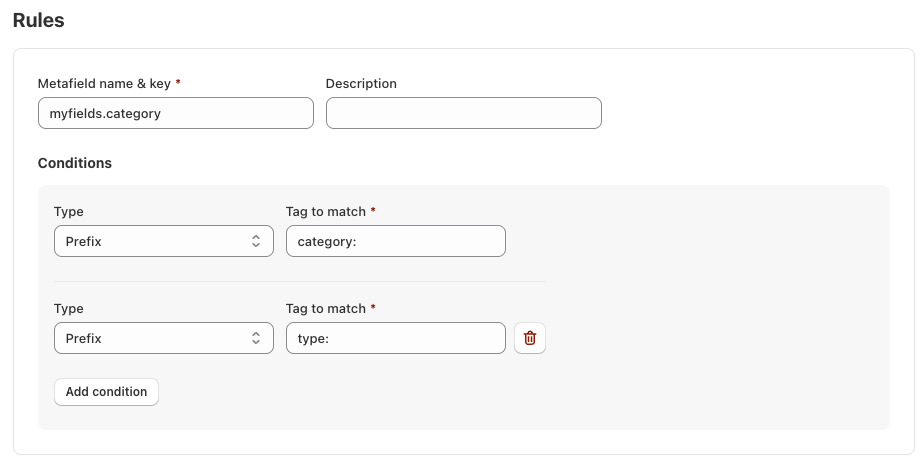
Task: Click the Type label above first condition
Action: (68, 212)
